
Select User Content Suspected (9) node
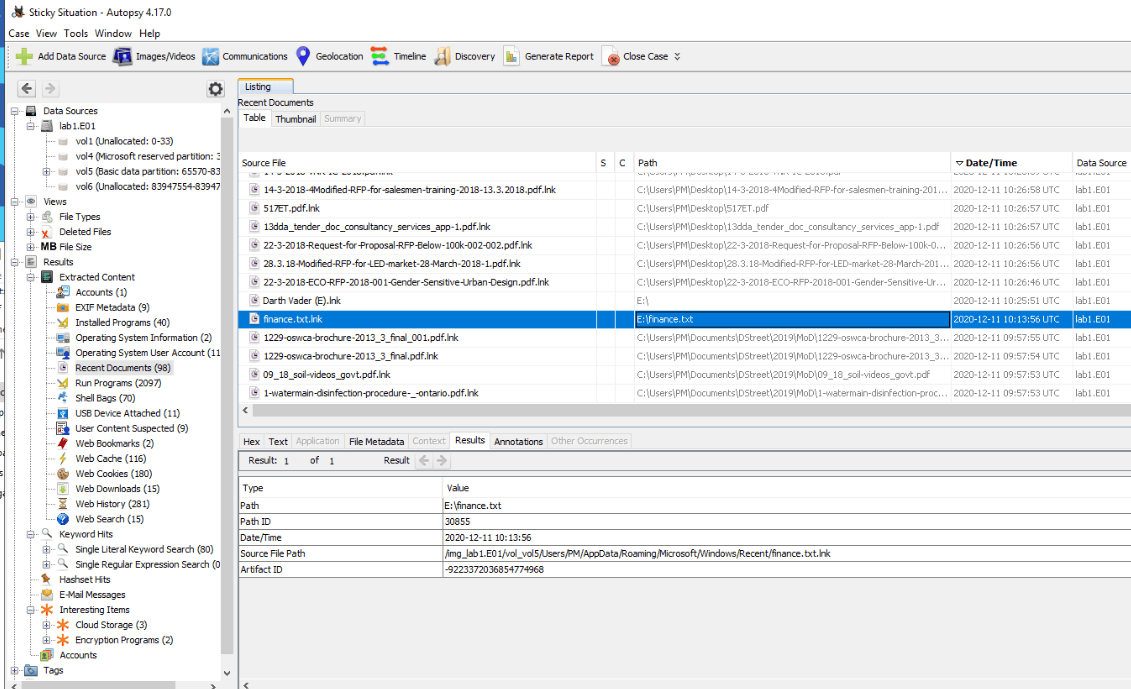(x=131, y=429)
